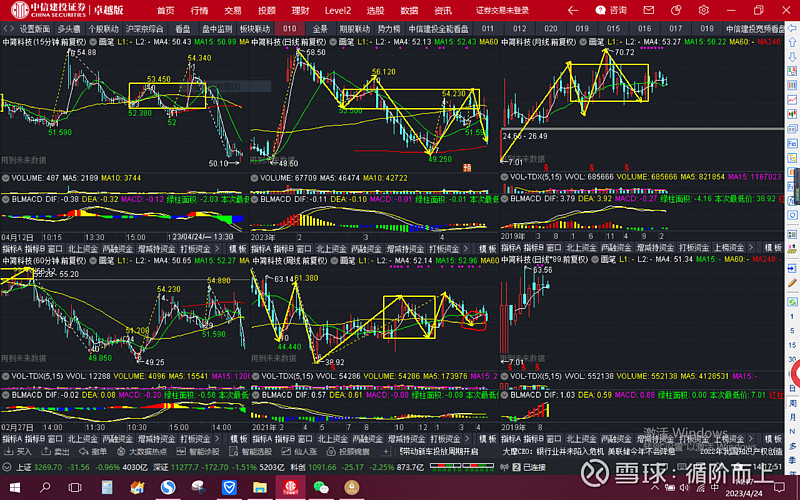800x500 pixels.
Task: Click 两融资金 under the 周线 chart
Action: coord(367,439)
